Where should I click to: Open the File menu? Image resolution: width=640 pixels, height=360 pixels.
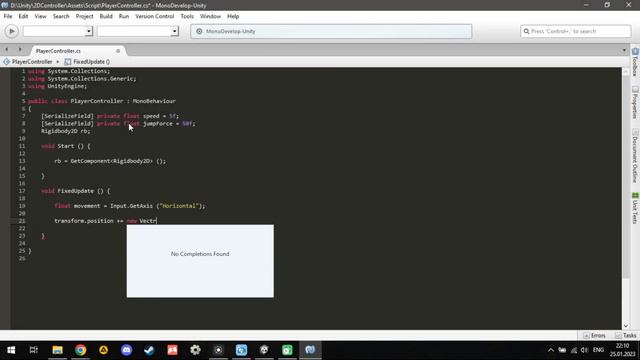pos(8,16)
